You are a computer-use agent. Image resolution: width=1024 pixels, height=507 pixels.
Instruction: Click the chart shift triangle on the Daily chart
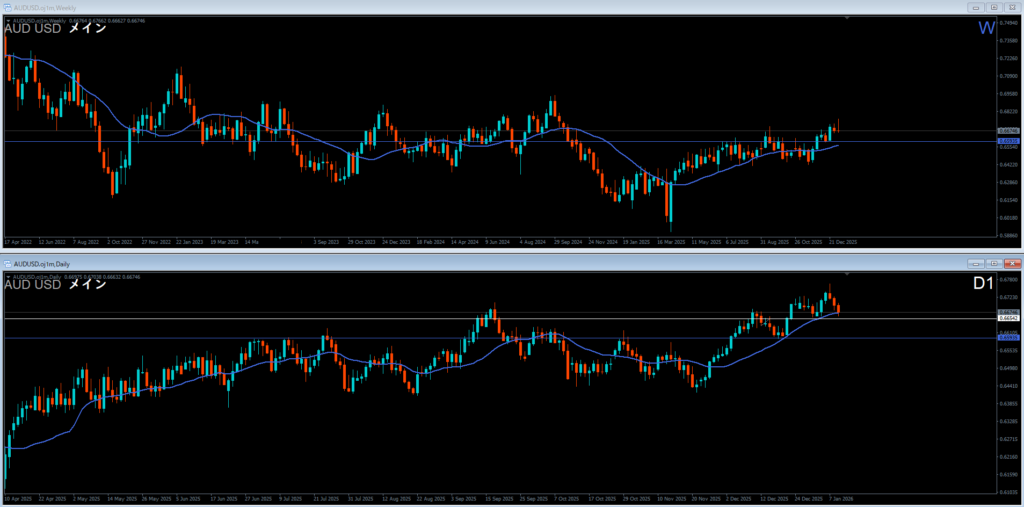[x=847, y=273]
